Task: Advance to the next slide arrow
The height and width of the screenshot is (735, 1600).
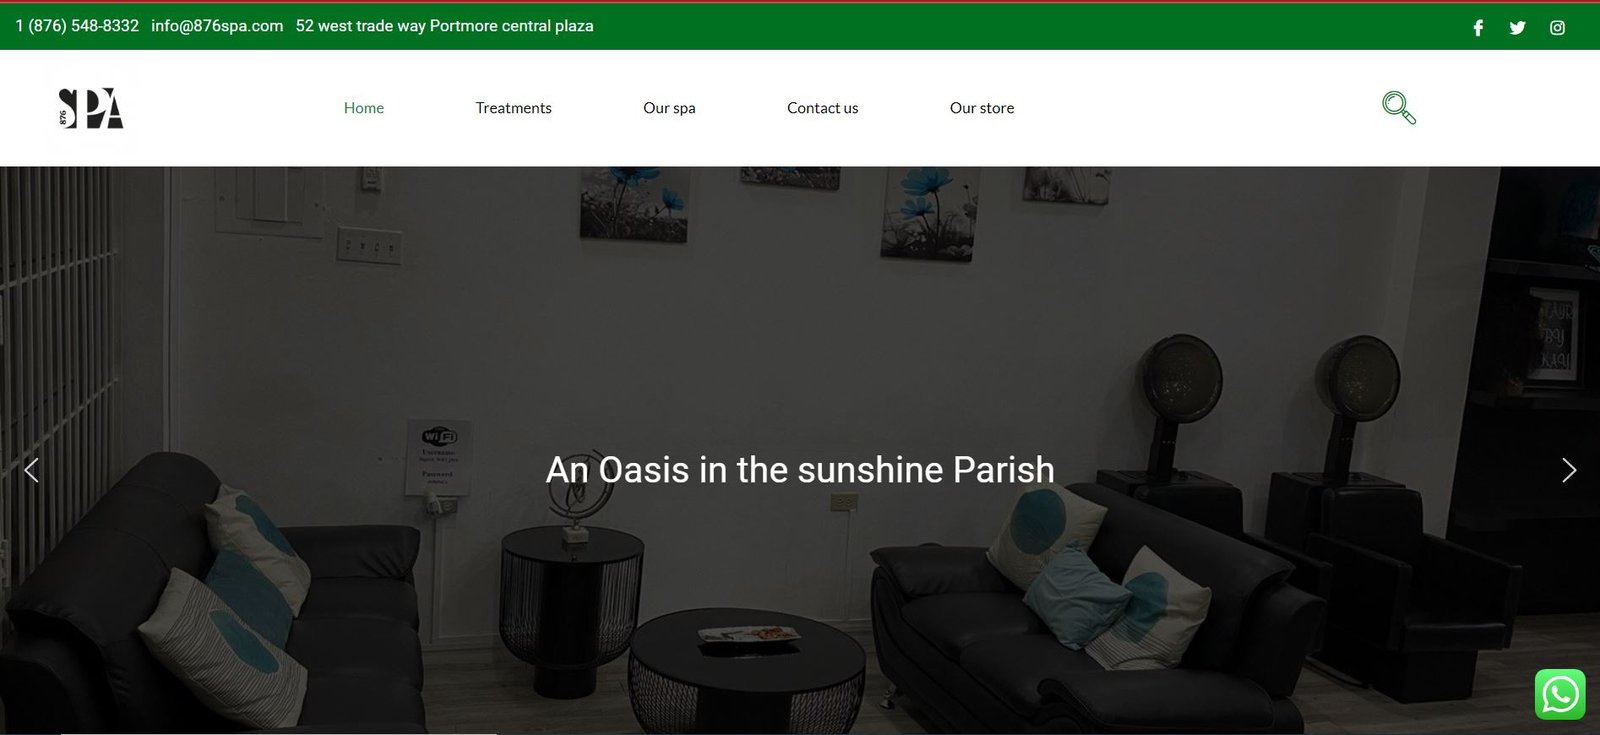Action: tap(1568, 470)
